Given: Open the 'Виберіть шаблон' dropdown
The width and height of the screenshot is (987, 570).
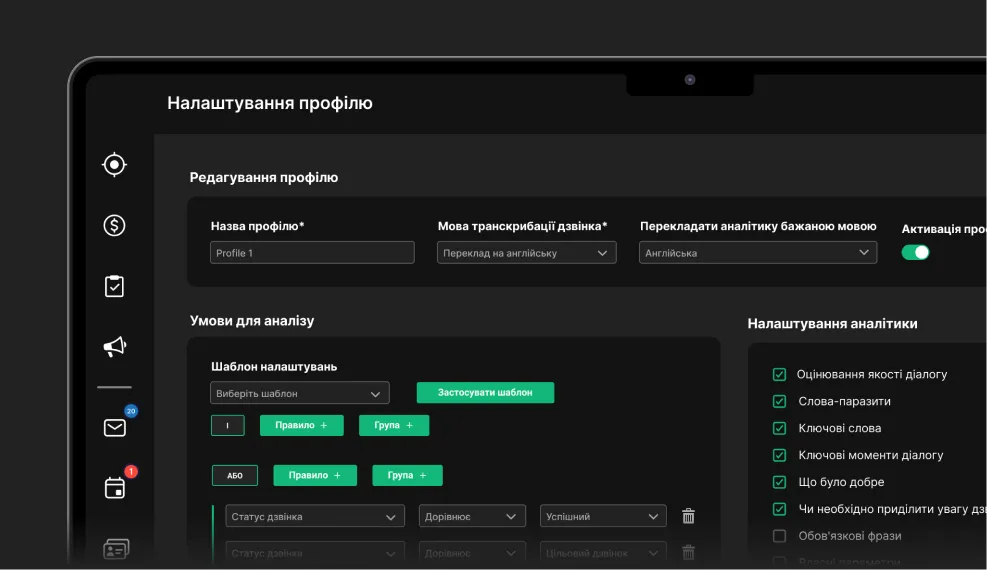Looking at the screenshot, I should 299,393.
